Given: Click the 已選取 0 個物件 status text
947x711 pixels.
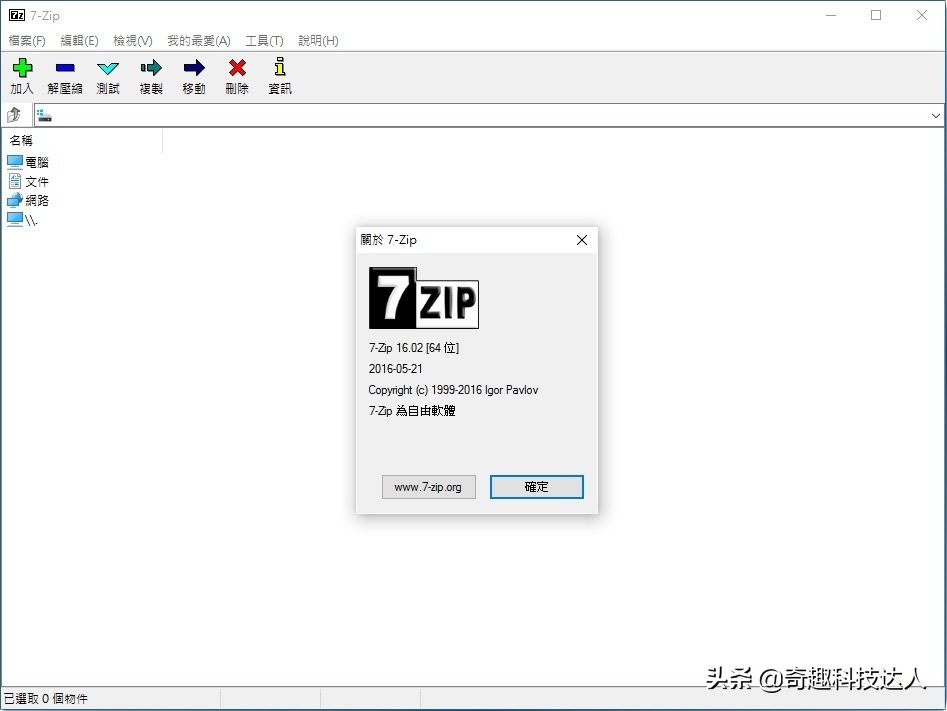Looking at the screenshot, I should click(x=46, y=698).
